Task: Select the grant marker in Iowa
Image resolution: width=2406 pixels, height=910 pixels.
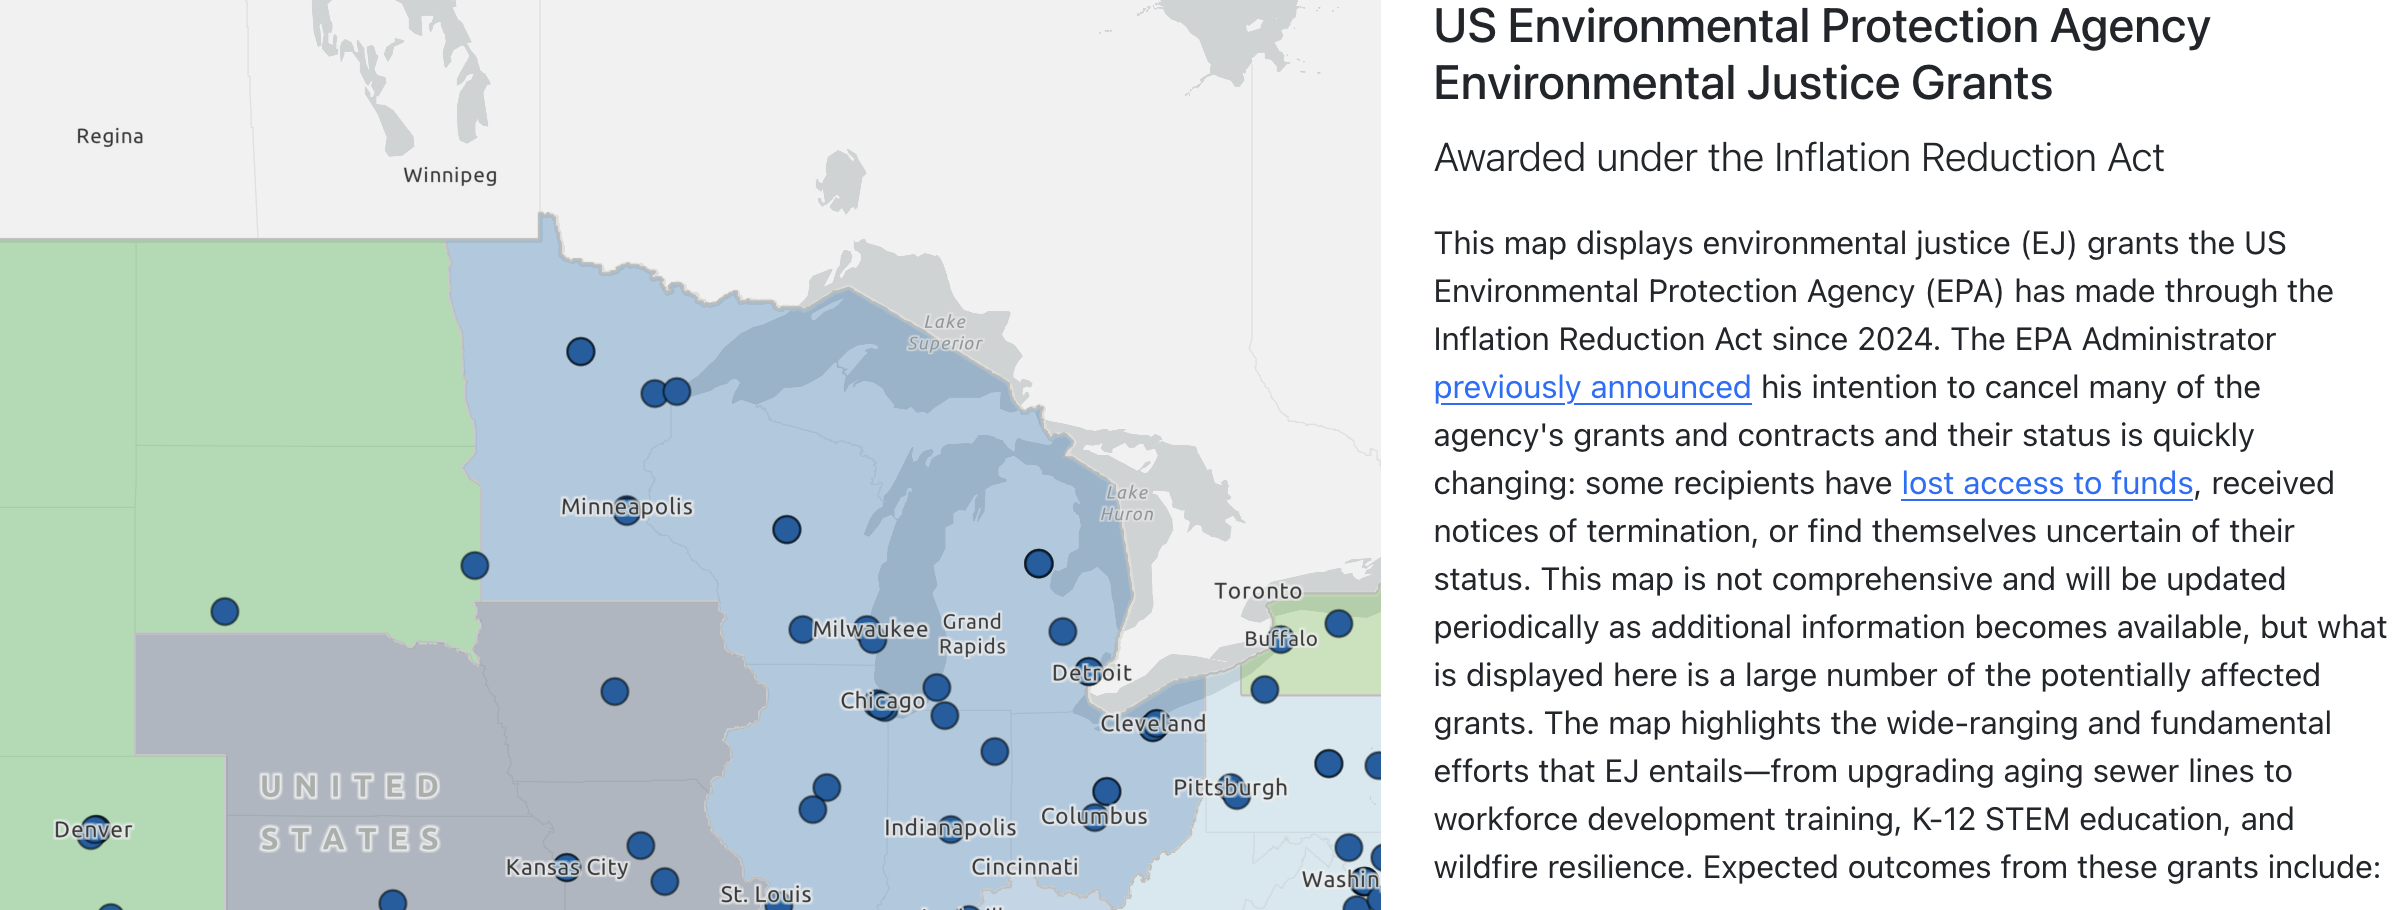Action: [x=615, y=691]
